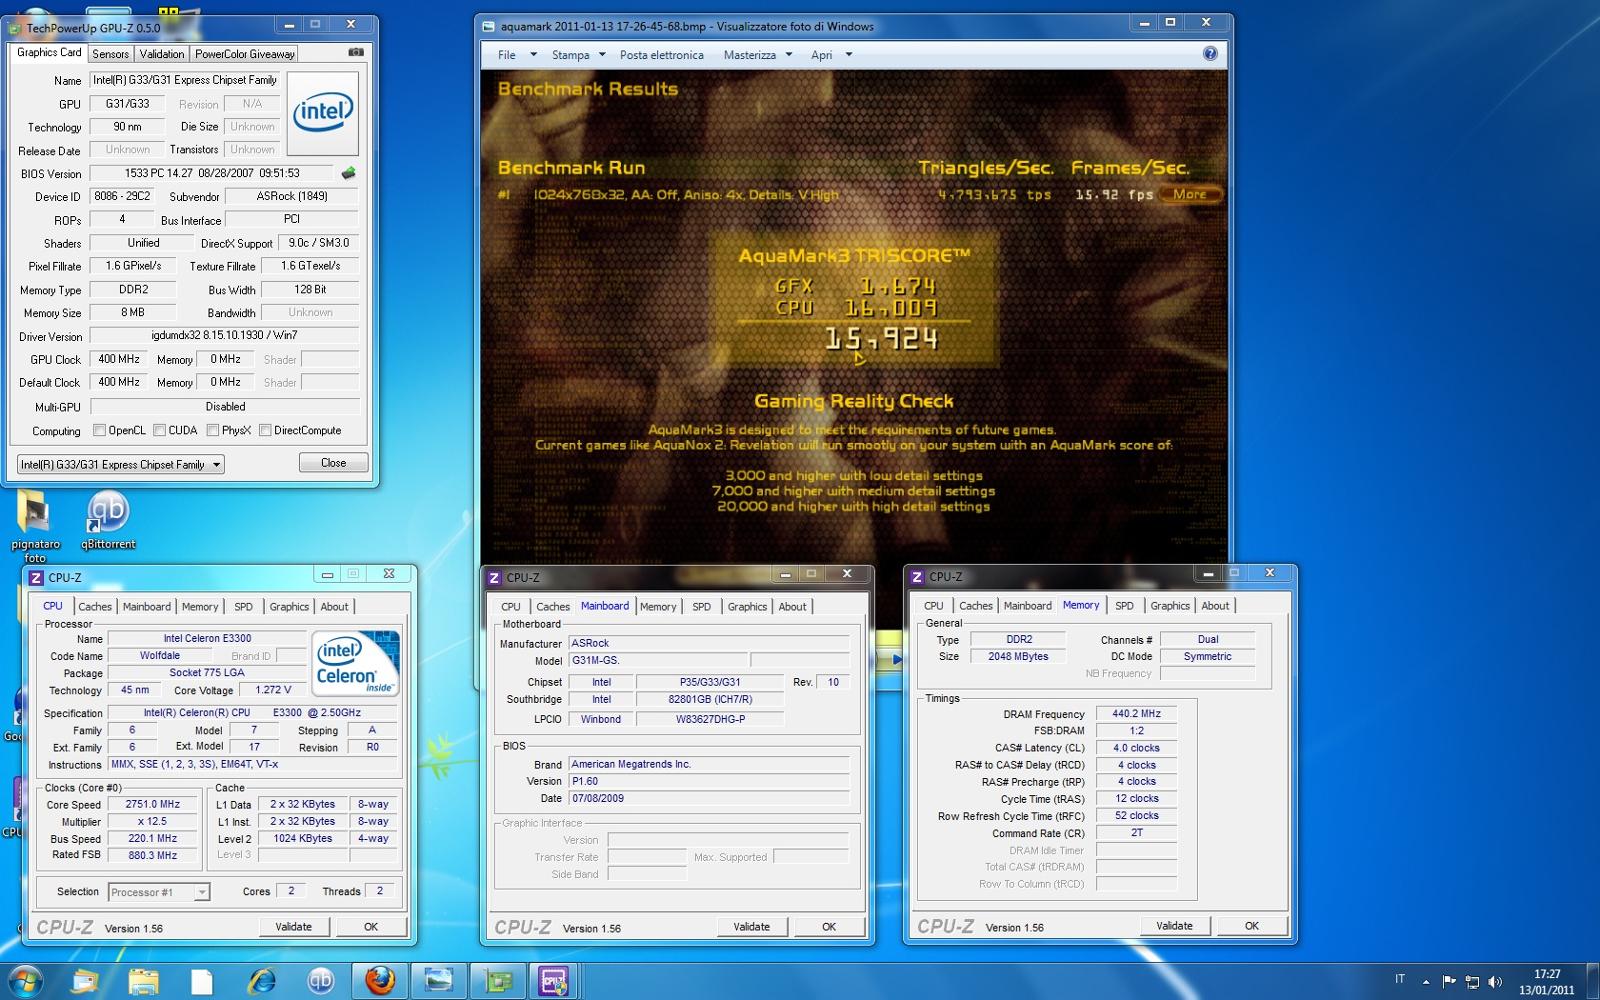Click the DRAM Frequency value 440.2 MHz
The height and width of the screenshot is (1000, 1600).
(x=1136, y=714)
